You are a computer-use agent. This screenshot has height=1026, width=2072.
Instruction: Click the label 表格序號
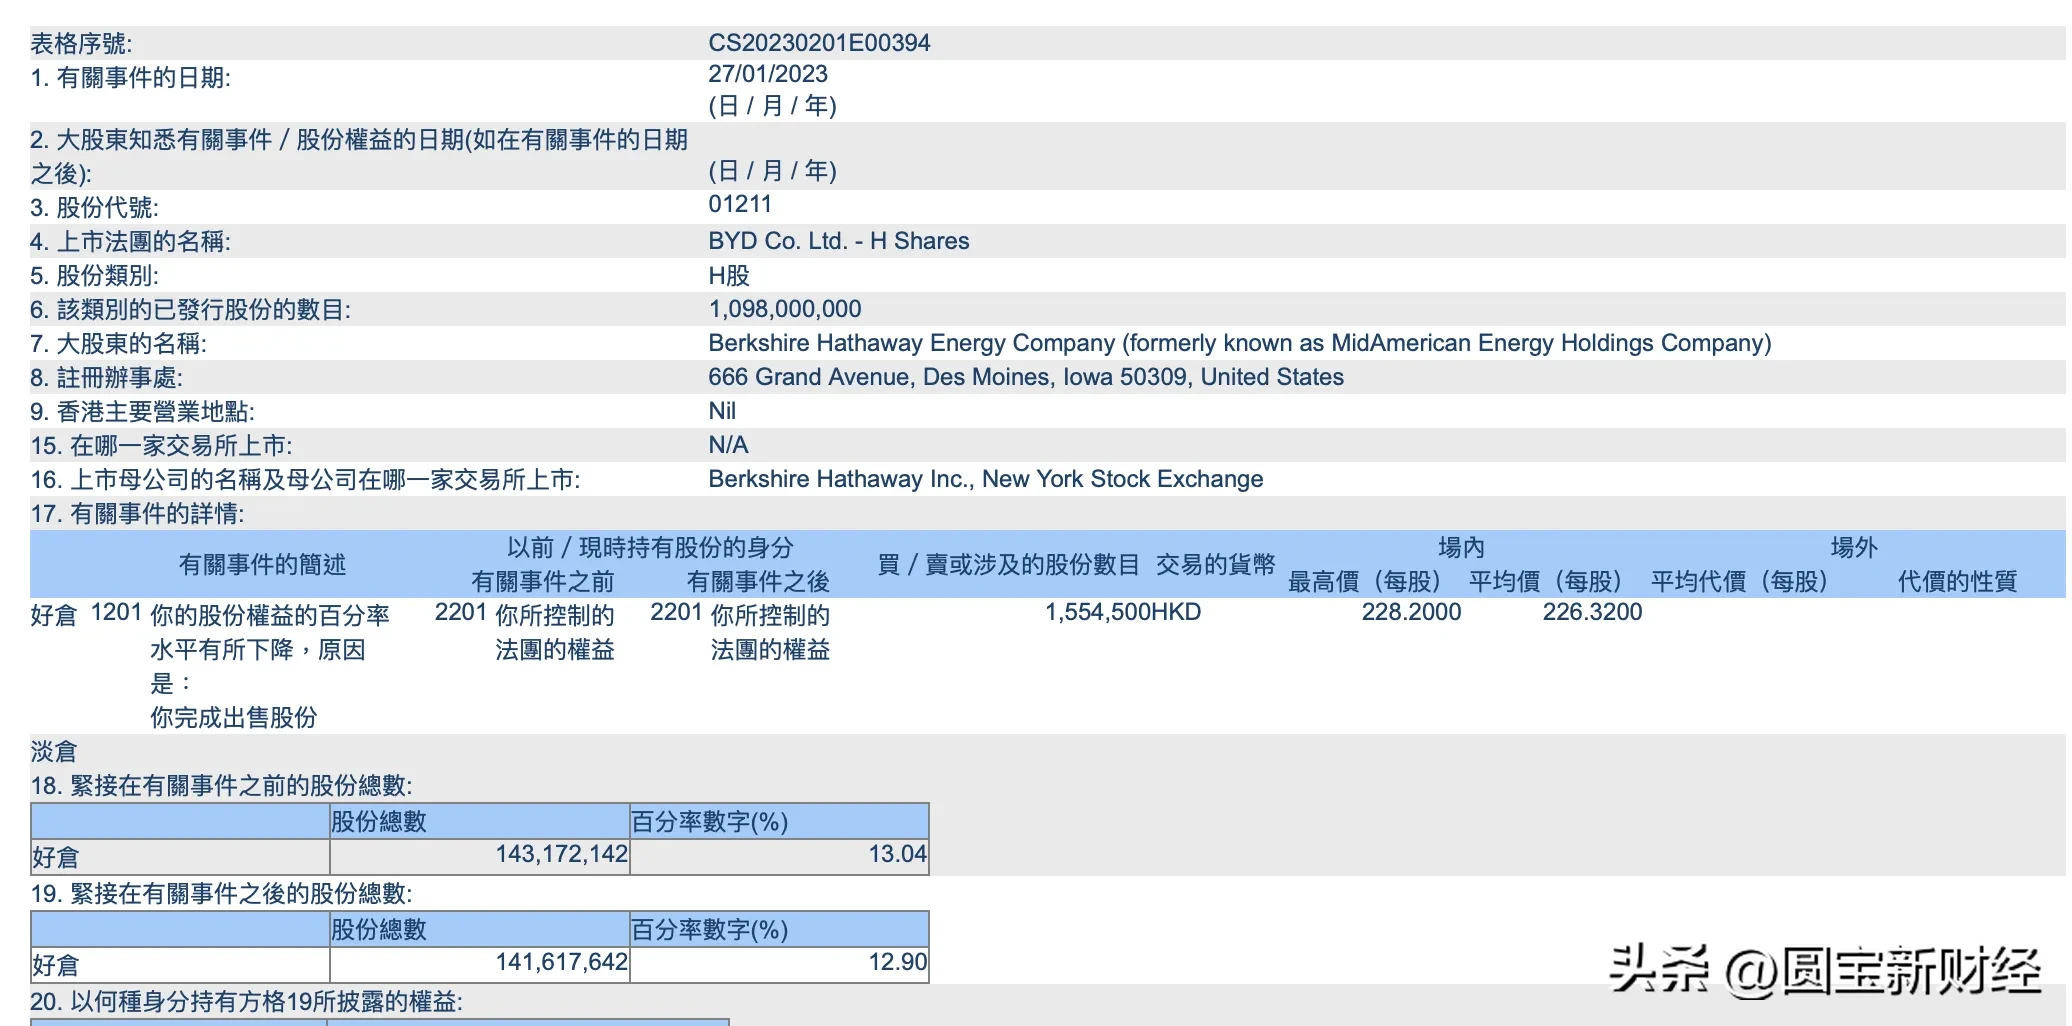point(81,43)
